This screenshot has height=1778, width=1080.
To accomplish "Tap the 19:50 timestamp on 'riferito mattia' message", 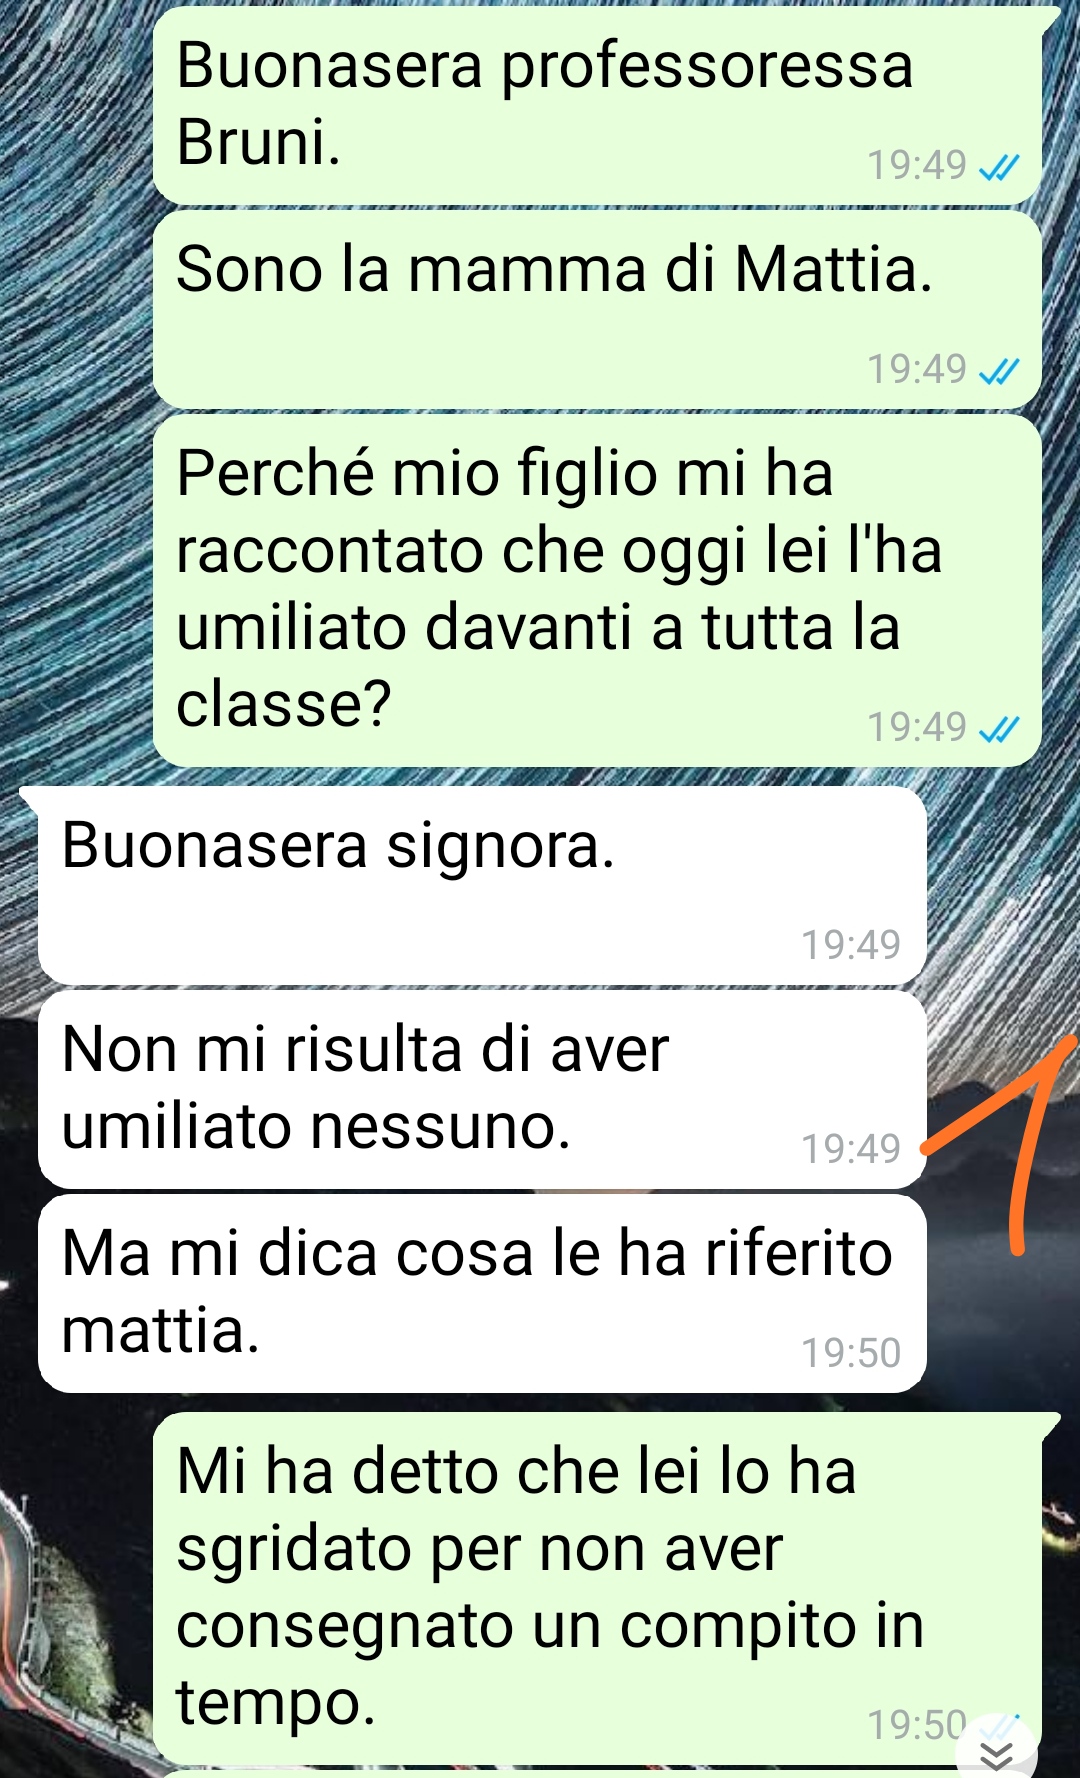I will (851, 1353).
